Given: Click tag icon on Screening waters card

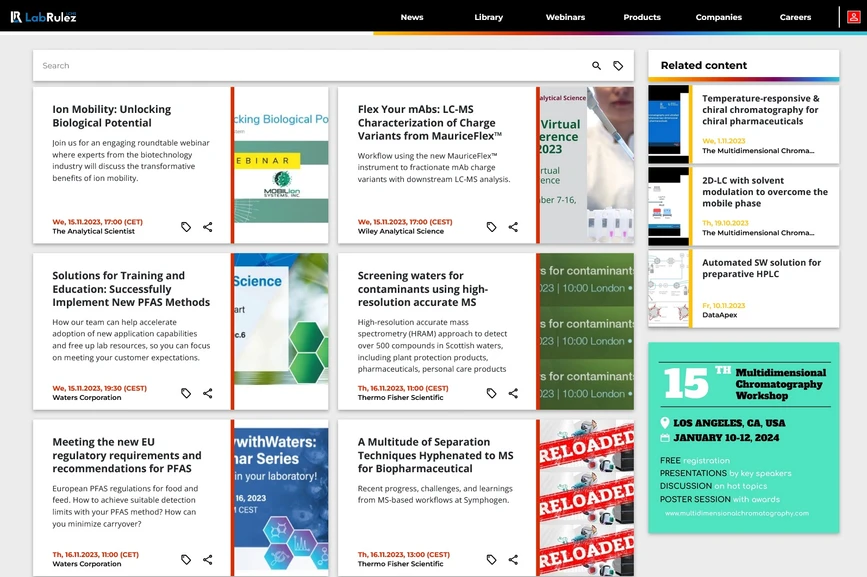Looking at the screenshot, I should [x=491, y=393].
